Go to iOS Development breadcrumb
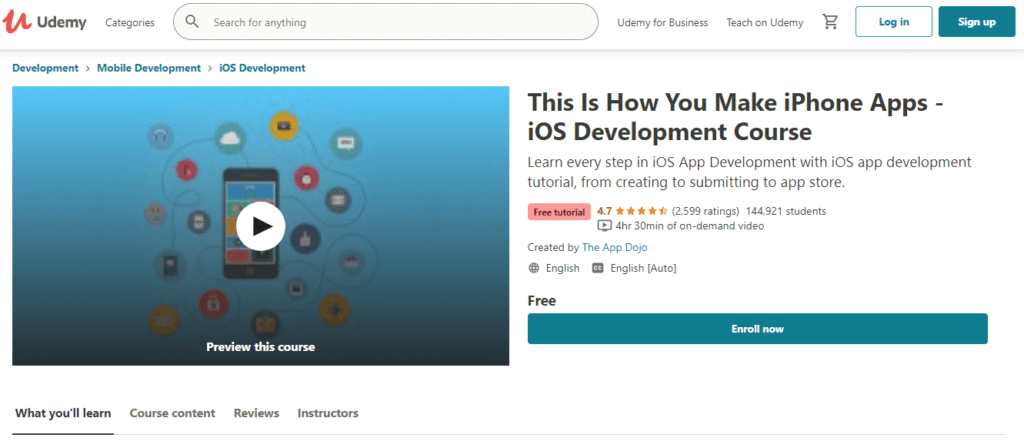Screen dimensions: 1024x448 [262, 68]
